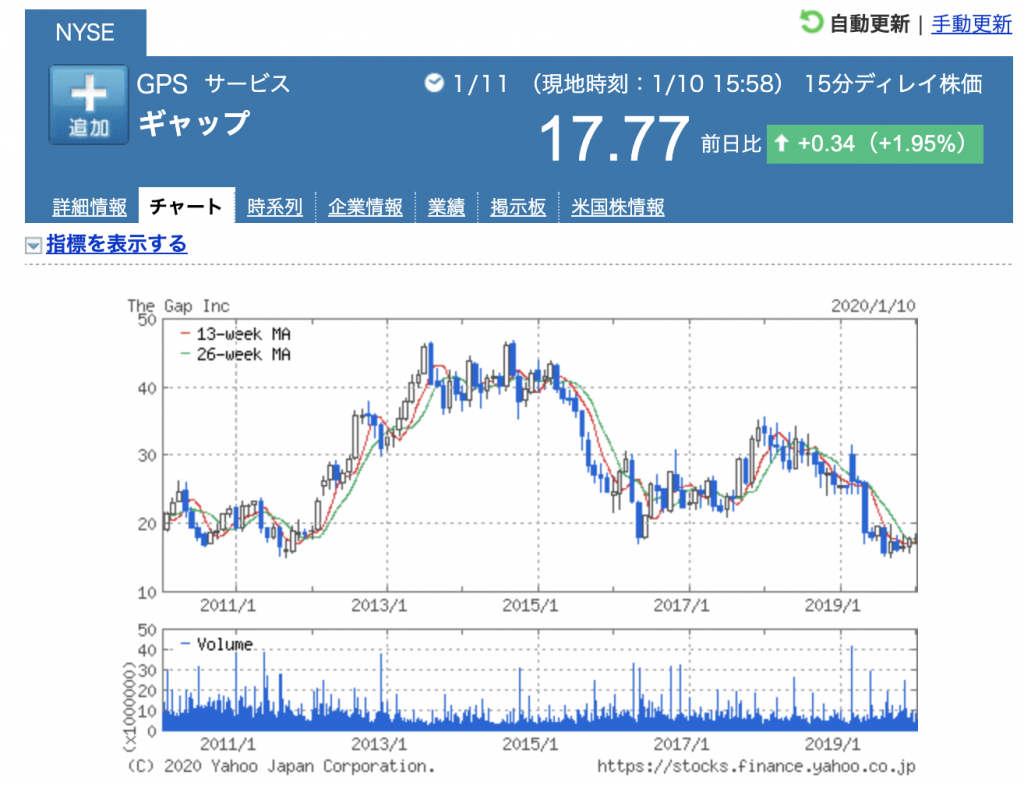The width and height of the screenshot is (1024, 786).
Task: Click the 17.77 stock price
Action: tap(614, 138)
